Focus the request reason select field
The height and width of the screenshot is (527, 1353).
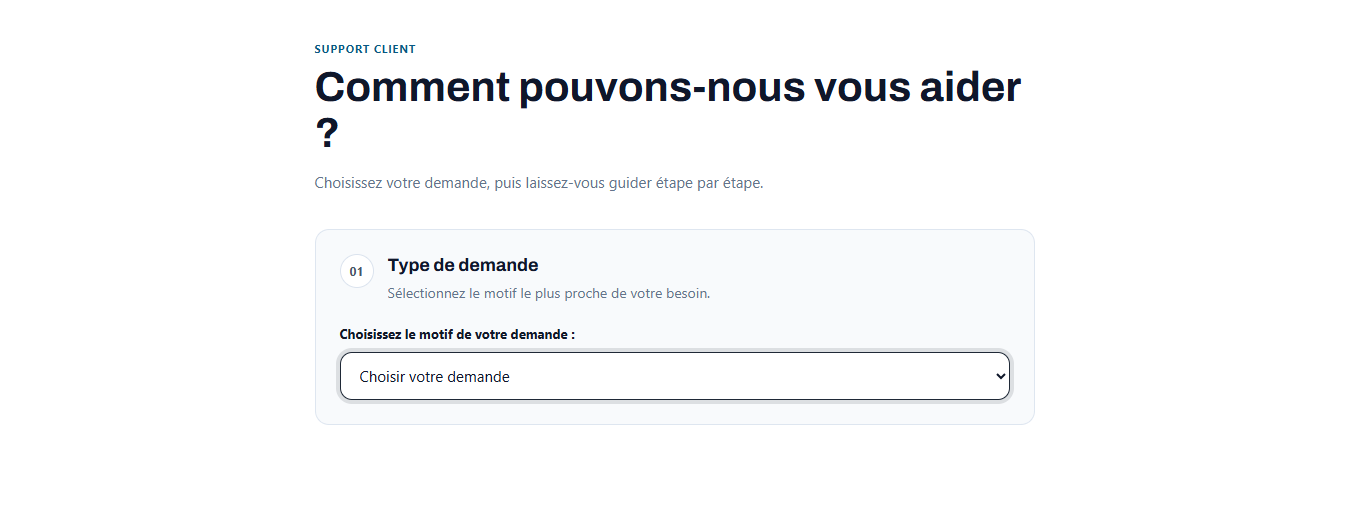tap(675, 376)
